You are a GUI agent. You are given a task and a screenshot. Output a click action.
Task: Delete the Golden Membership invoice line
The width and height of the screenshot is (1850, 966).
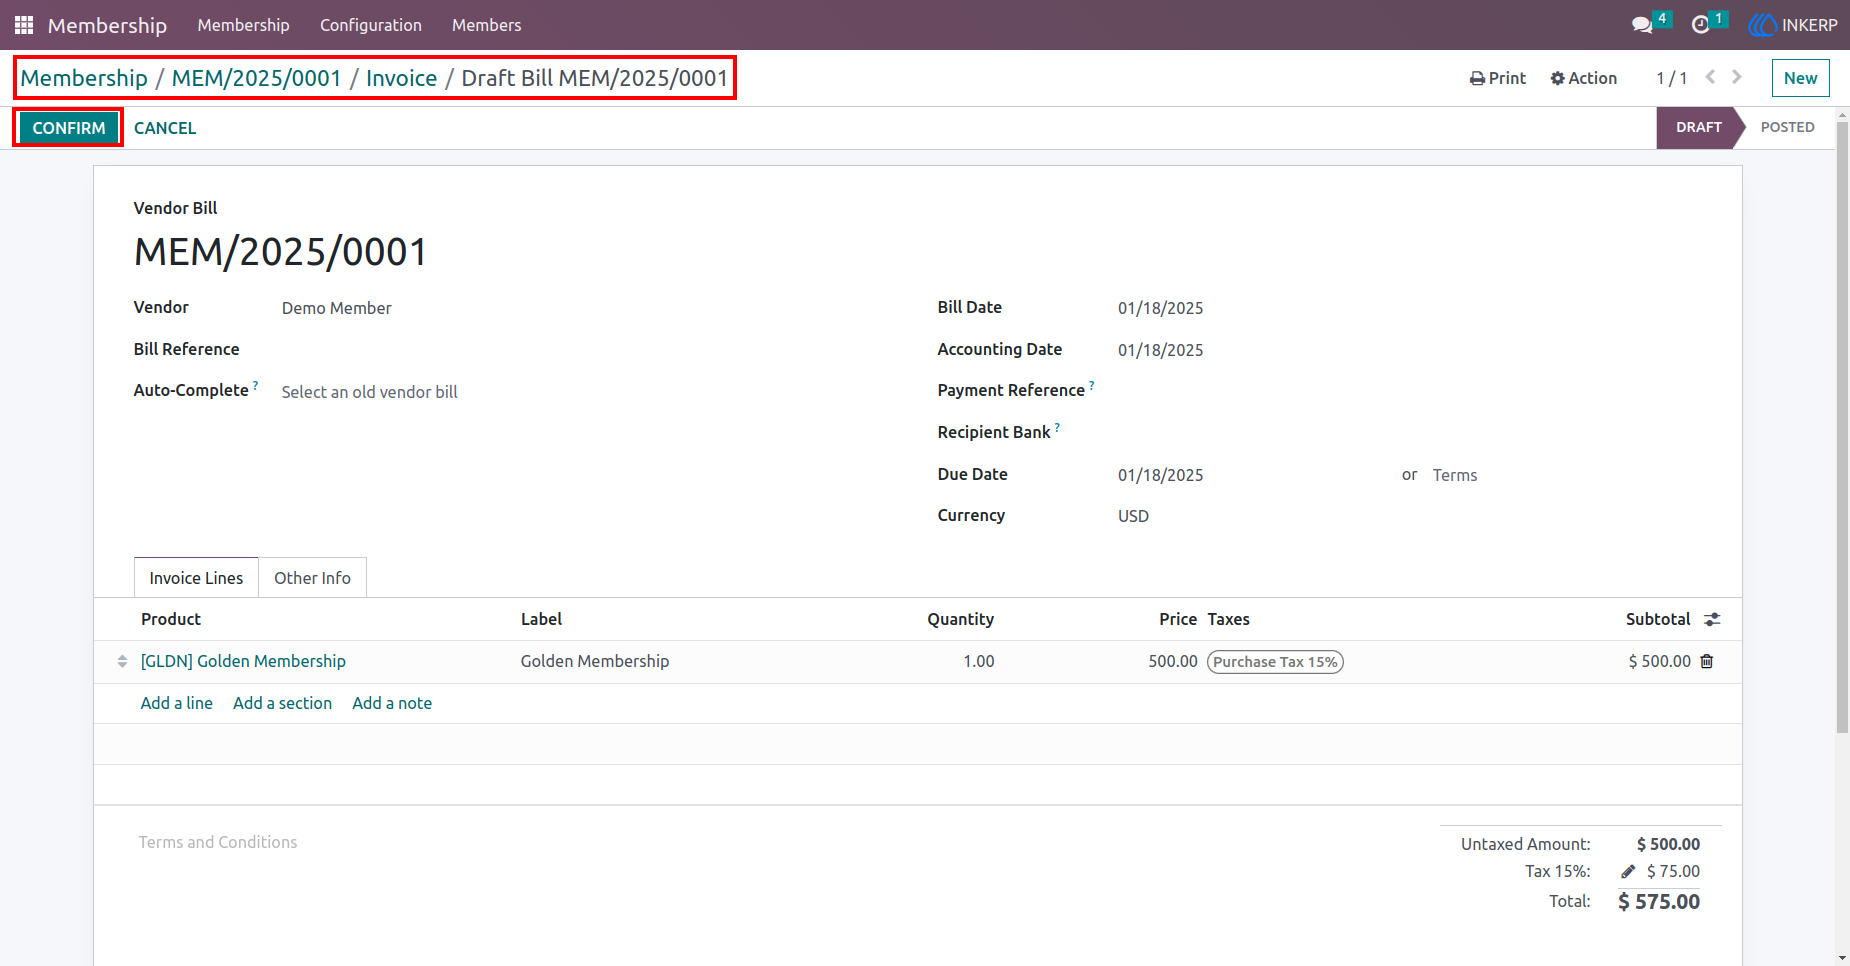pos(1707,661)
